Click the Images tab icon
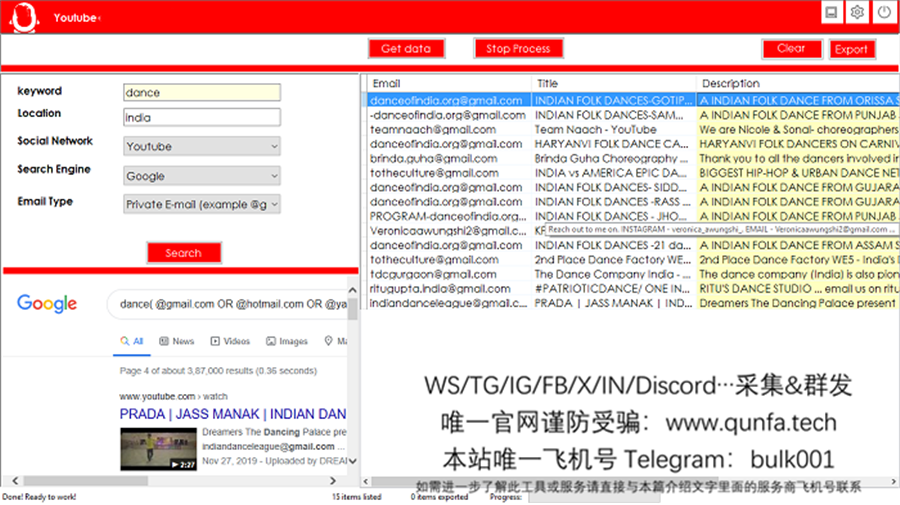Image resolution: width=900 pixels, height=505 pixels. tap(271, 341)
